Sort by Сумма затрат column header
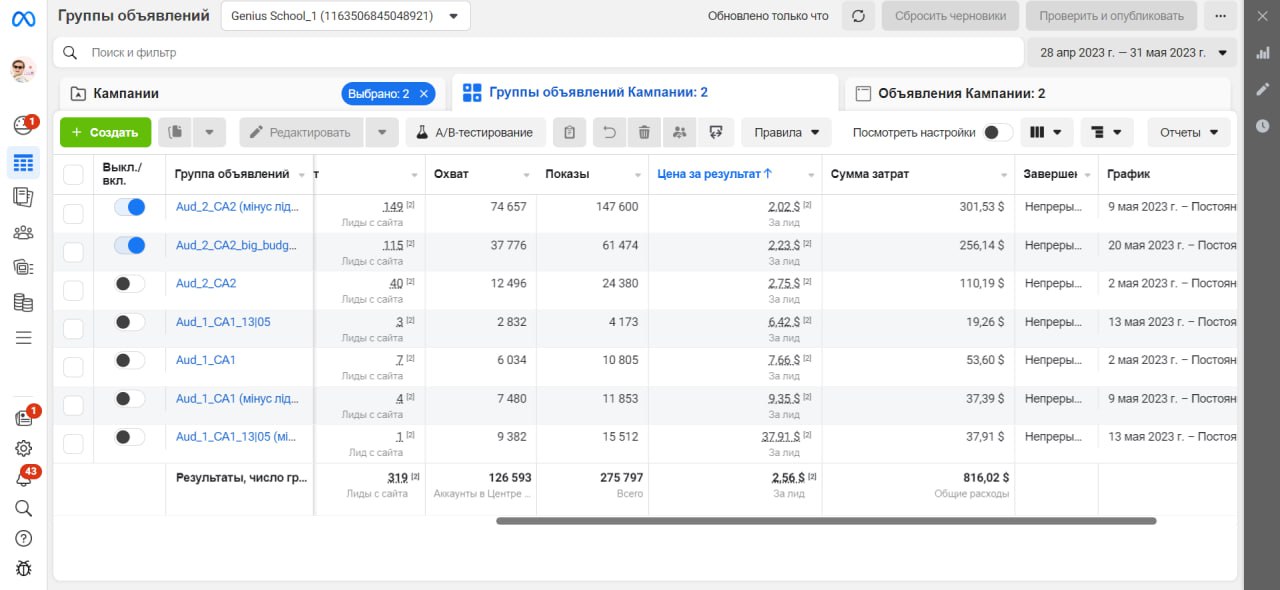 (x=870, y=174)
